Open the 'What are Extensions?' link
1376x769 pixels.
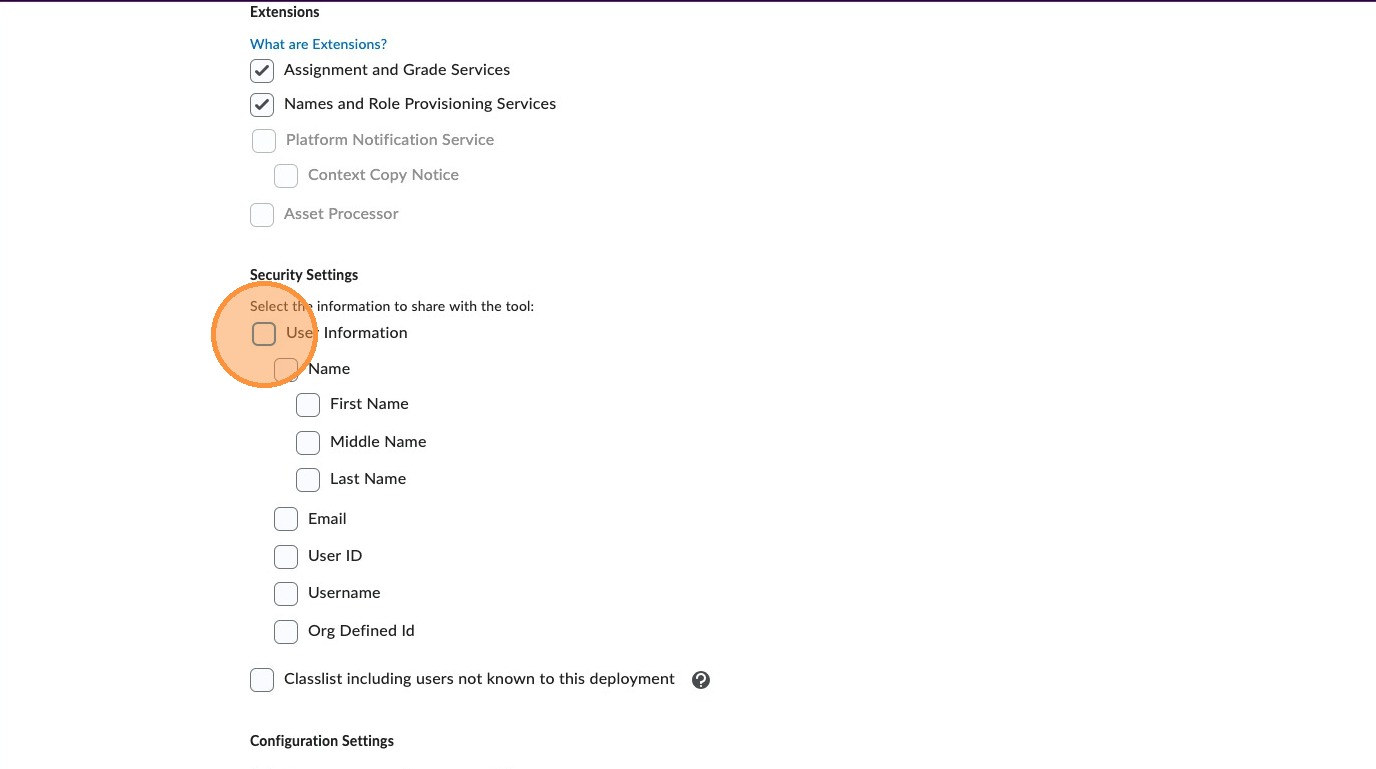point(318,44)
